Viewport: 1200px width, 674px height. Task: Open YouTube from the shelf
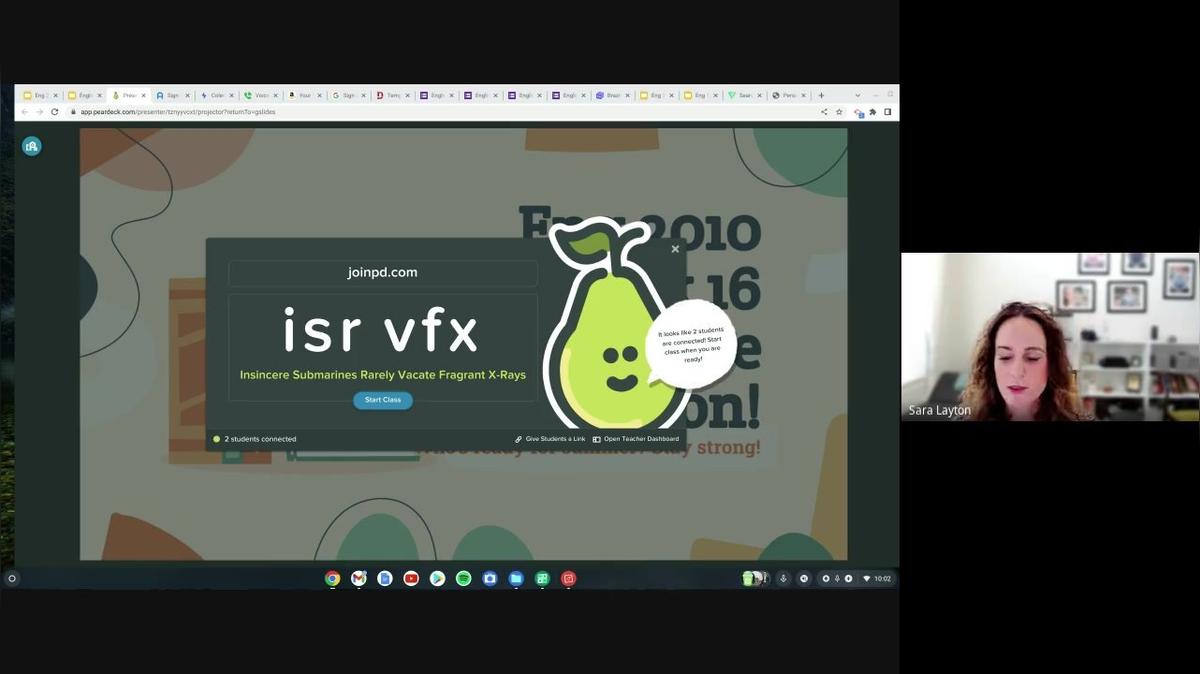pyautogui.click(x=411, y=578)
